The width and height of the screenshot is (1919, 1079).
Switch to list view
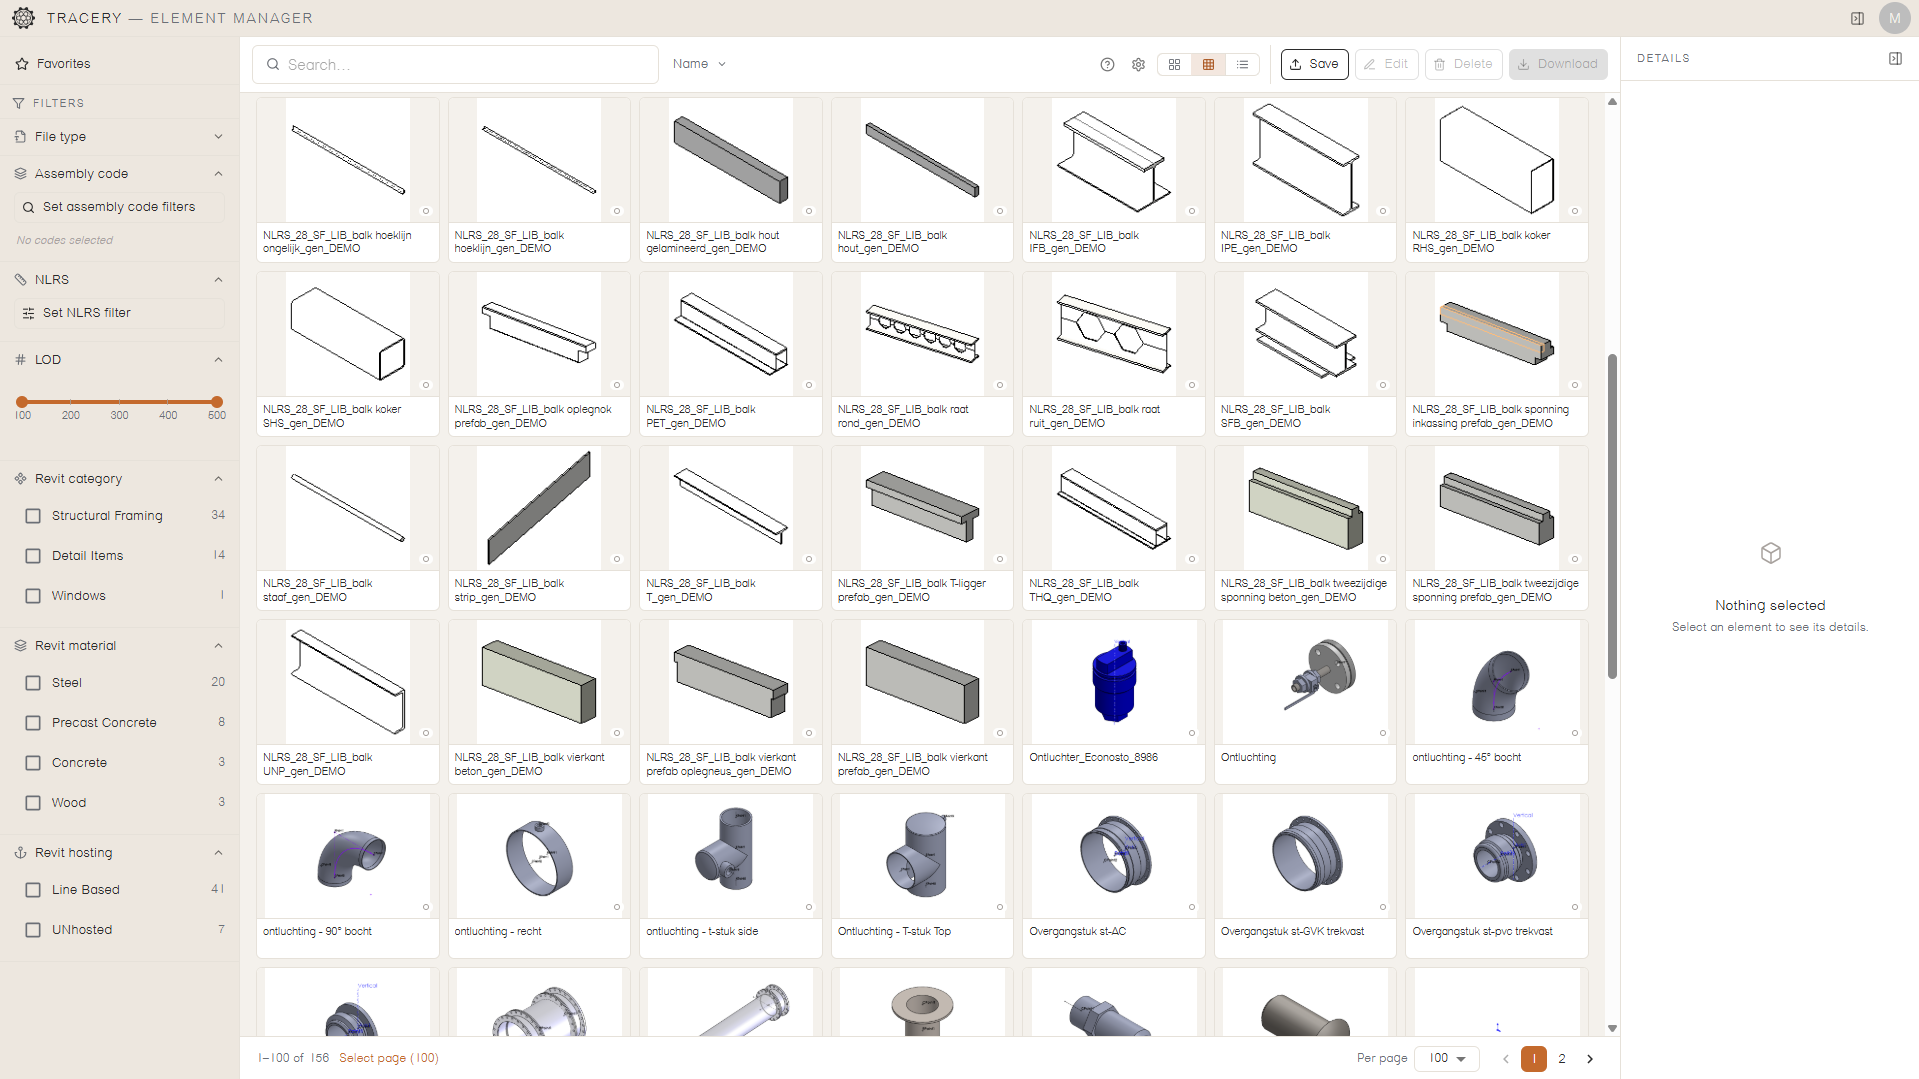click(1242, 65)
